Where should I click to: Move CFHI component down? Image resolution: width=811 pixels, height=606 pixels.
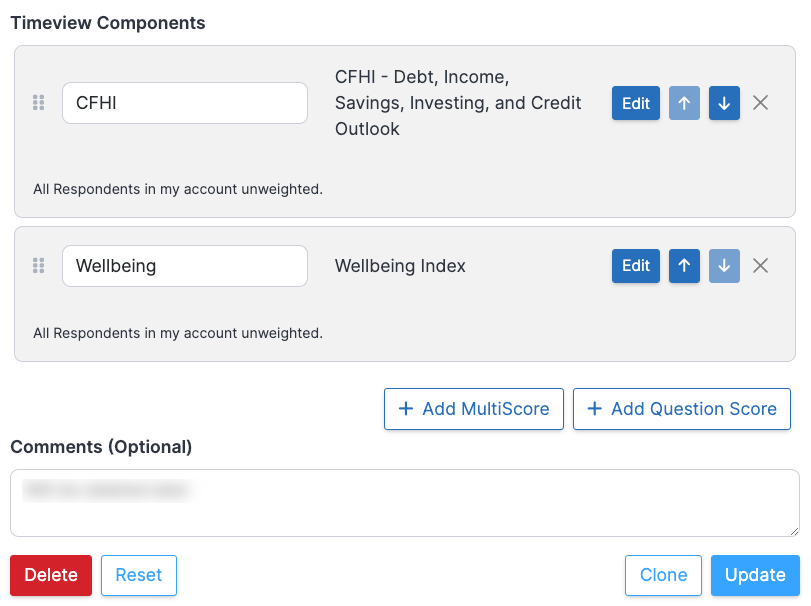click(x=724, y=103)
